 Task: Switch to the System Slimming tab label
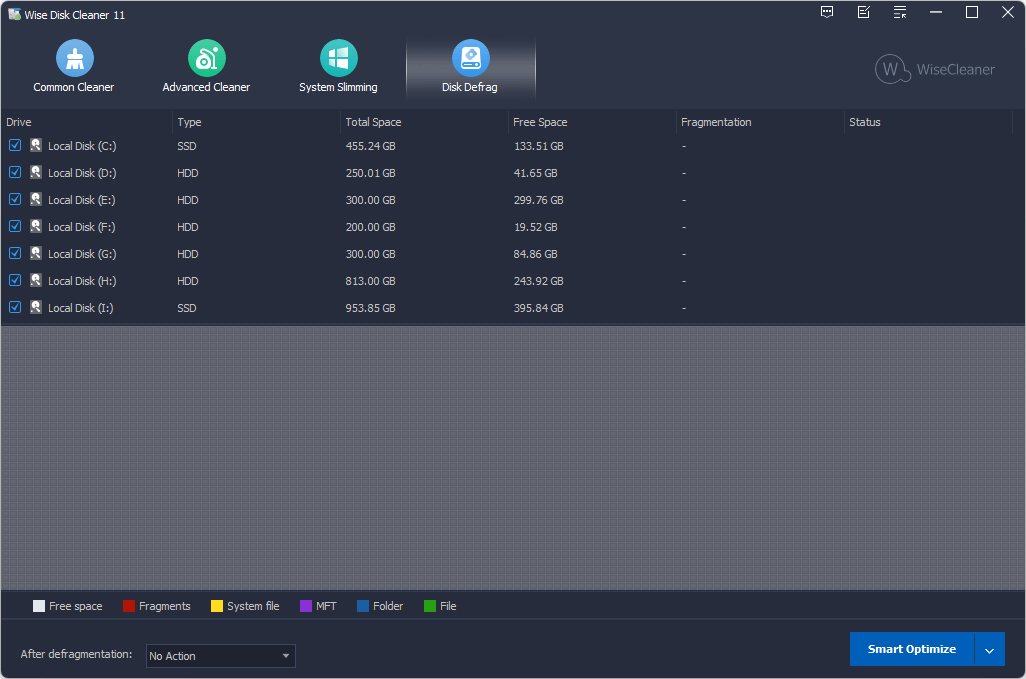[x=338, y=87]
